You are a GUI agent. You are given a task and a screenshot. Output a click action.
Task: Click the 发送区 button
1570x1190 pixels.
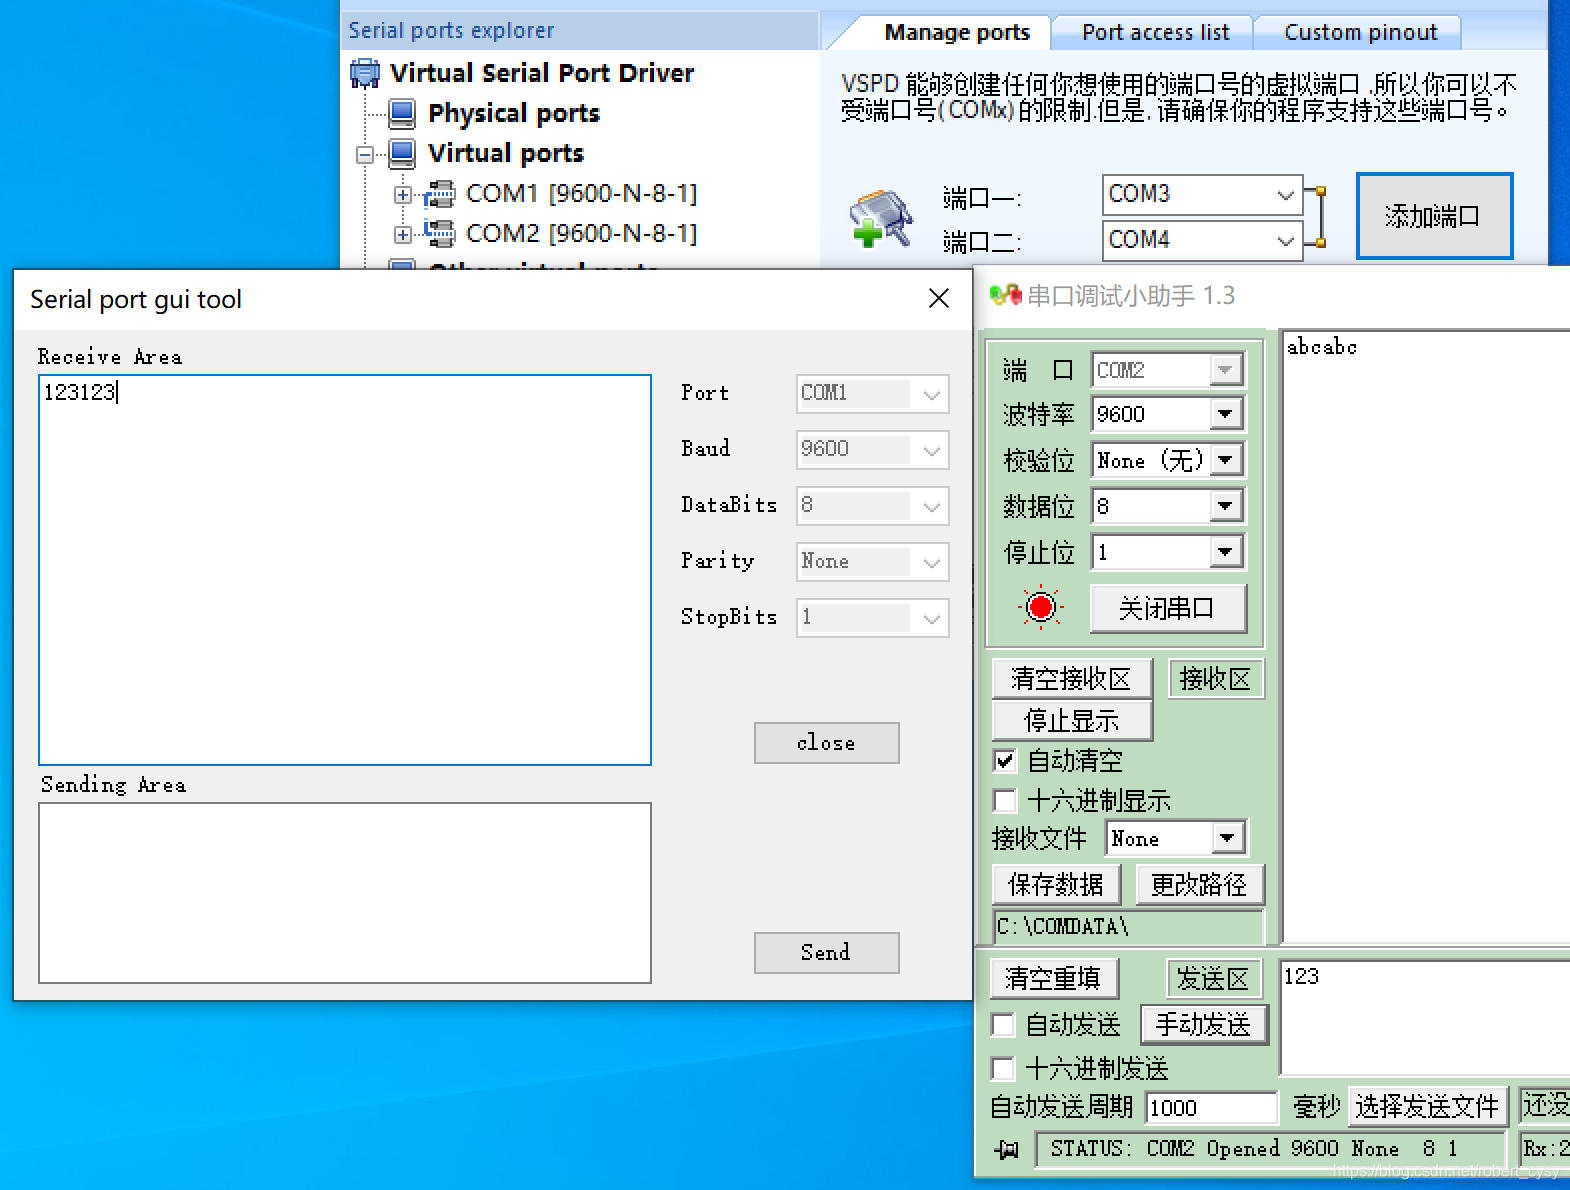point(1213,978)
